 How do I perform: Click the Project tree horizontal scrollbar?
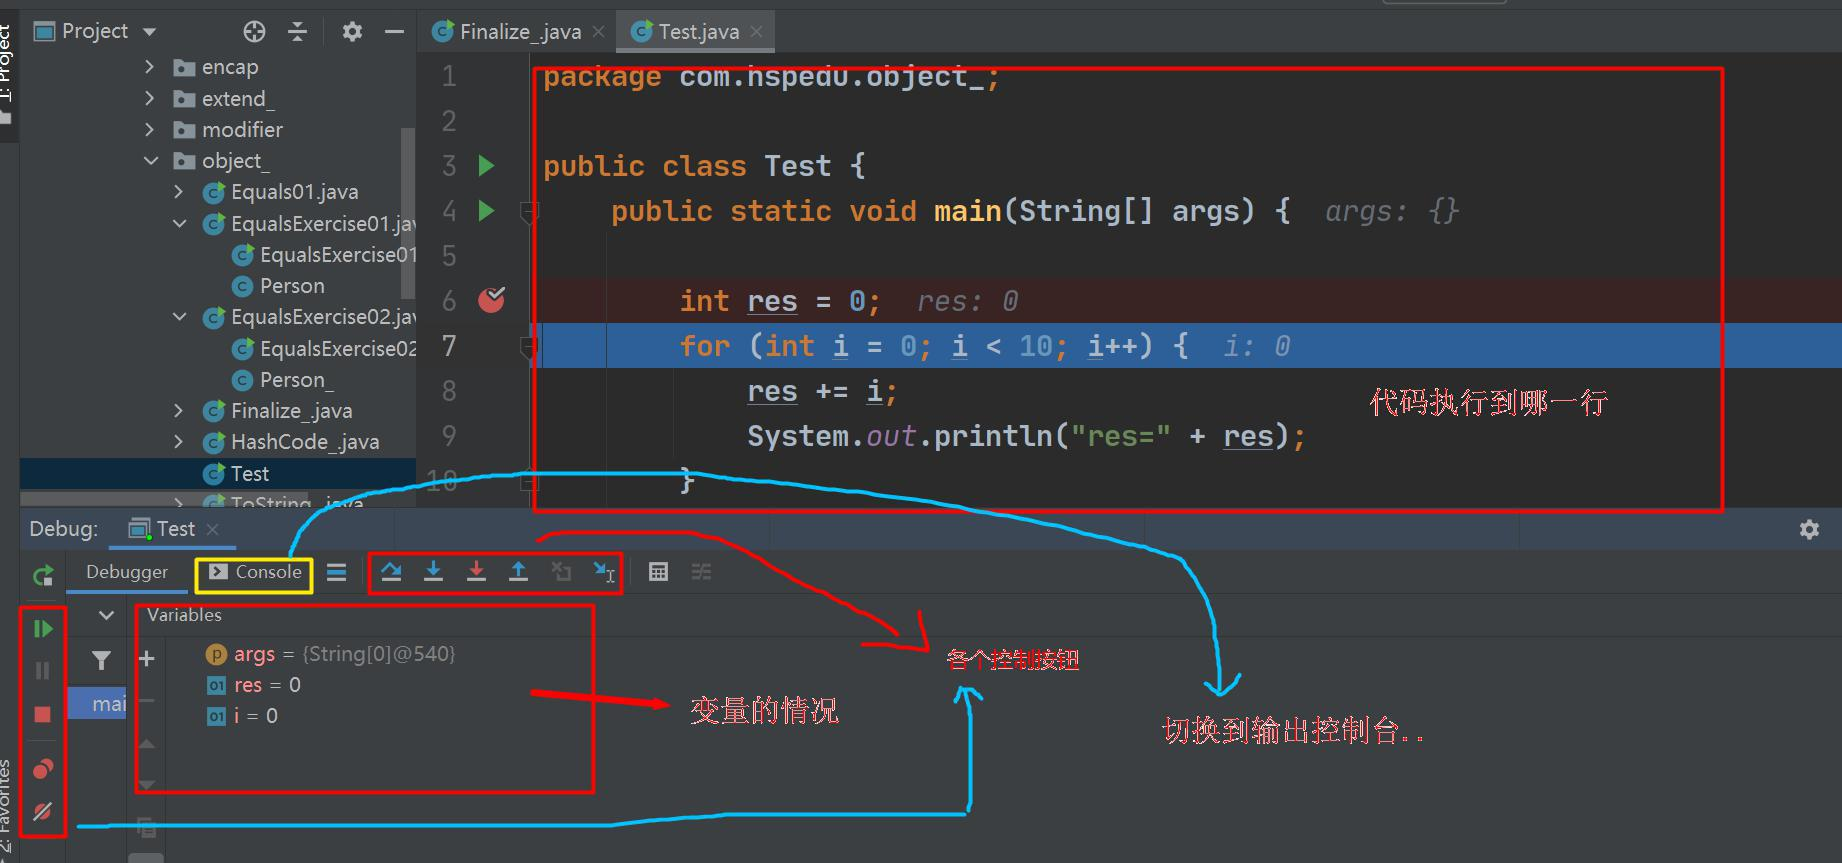[164, 498]
